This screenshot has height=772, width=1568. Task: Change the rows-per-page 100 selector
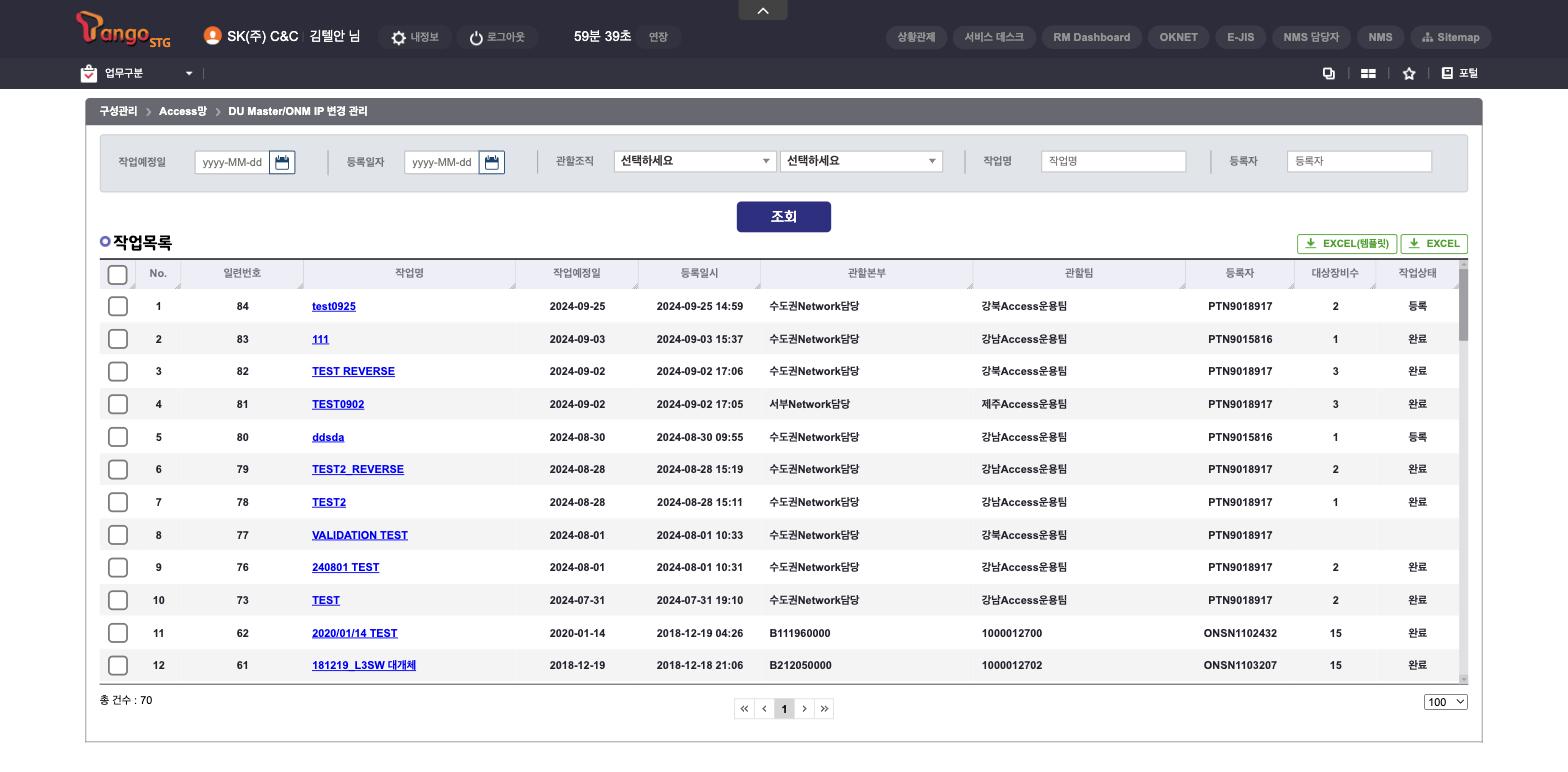pyautogui.click(x=1445, y=702)
